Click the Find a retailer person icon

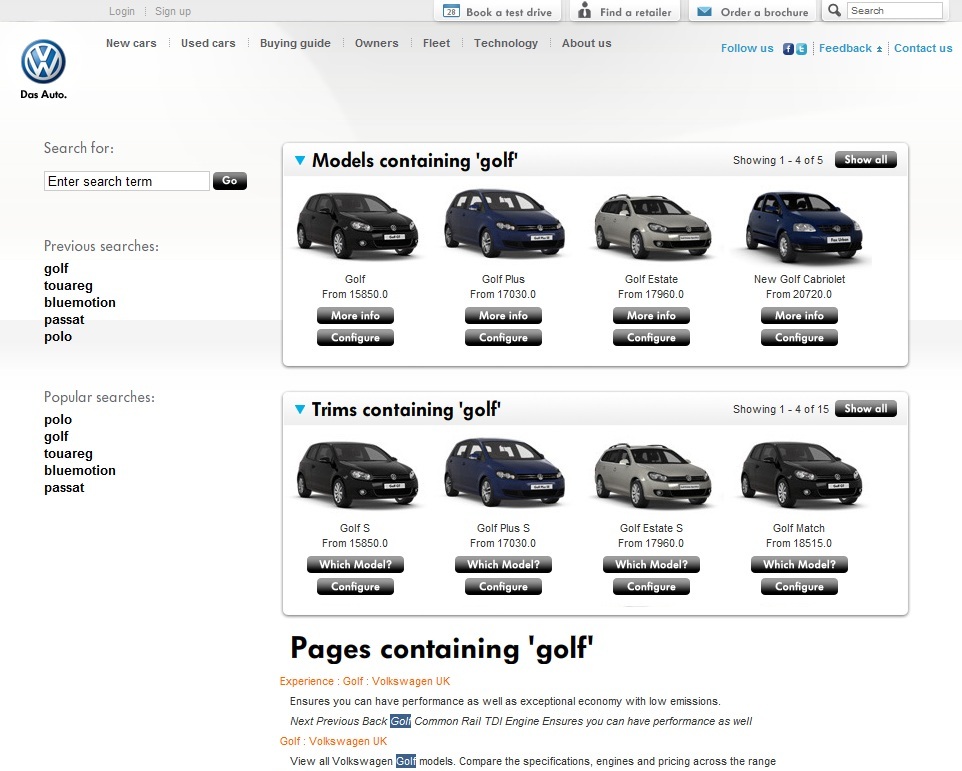click(585, 12)
